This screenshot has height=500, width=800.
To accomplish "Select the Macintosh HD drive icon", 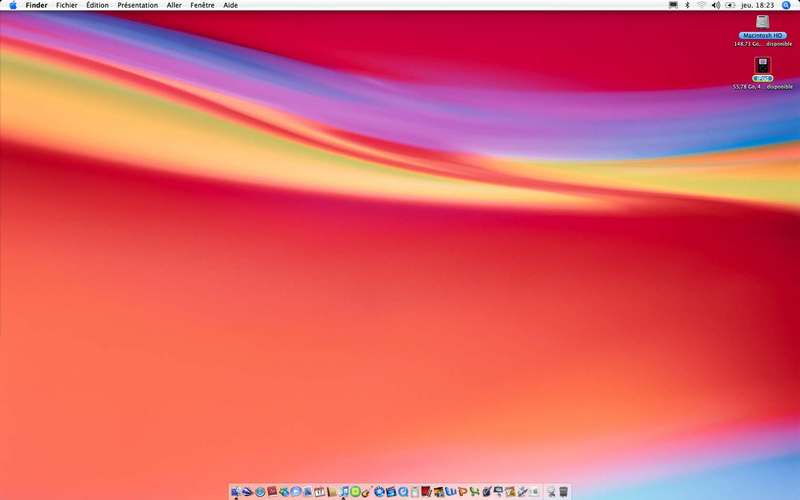I will click(x=762, y=22).
